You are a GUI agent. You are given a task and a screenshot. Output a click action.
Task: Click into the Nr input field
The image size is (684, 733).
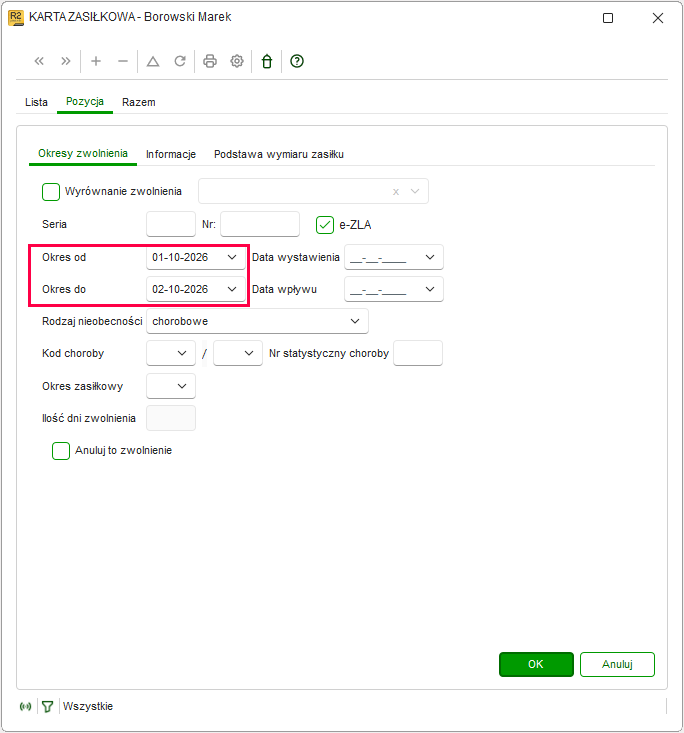coord(260,224)
